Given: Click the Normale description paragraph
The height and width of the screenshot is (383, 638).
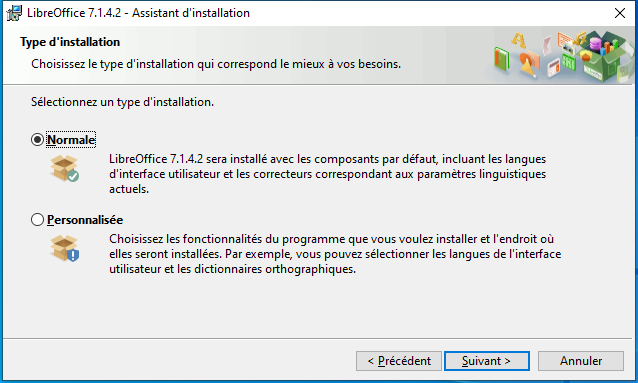Looking at the screenshot, I should click(x=328, y=174).
